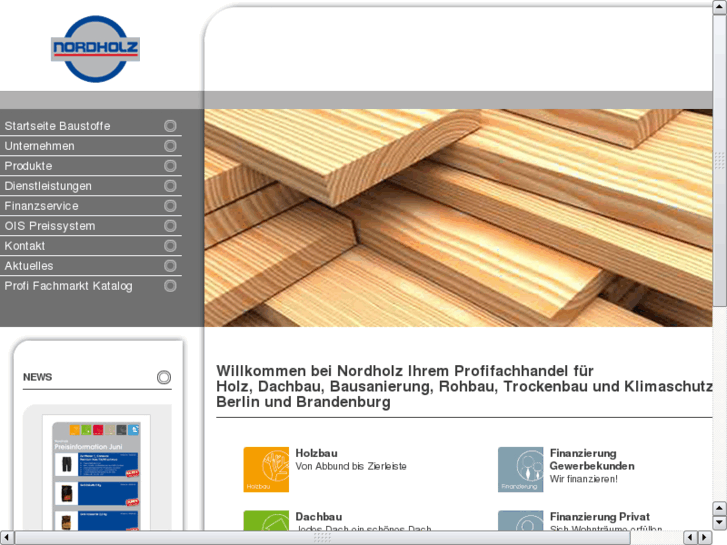Click the vertical scrollbar top up arrow

click(x=720, y=8)
